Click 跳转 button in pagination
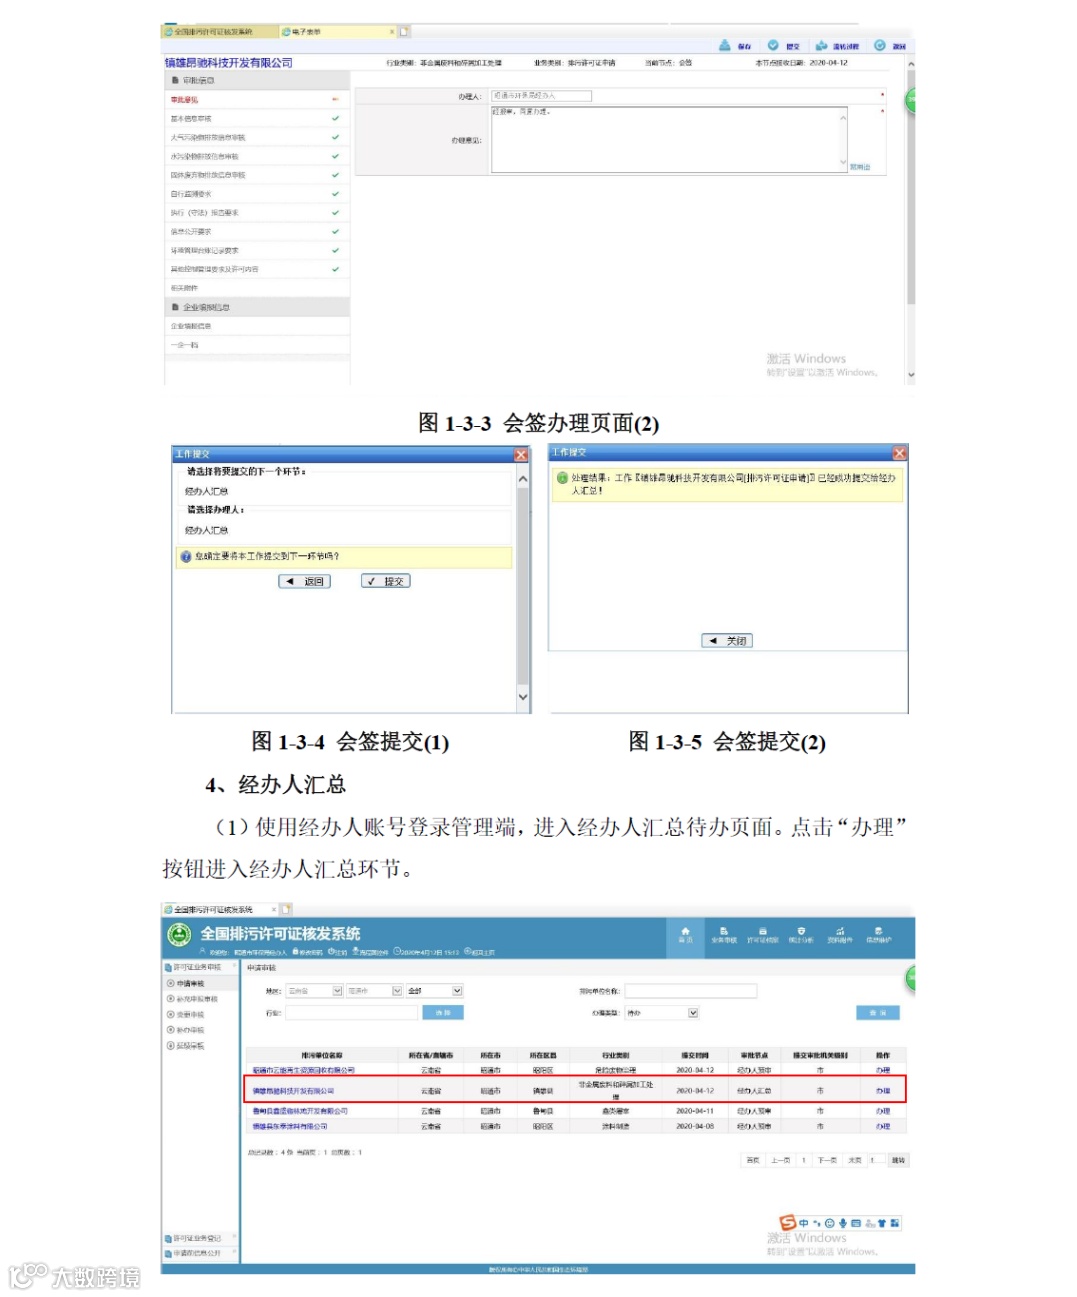This screenshot has width=1077, height=1297. click(x=898, y=1160)
